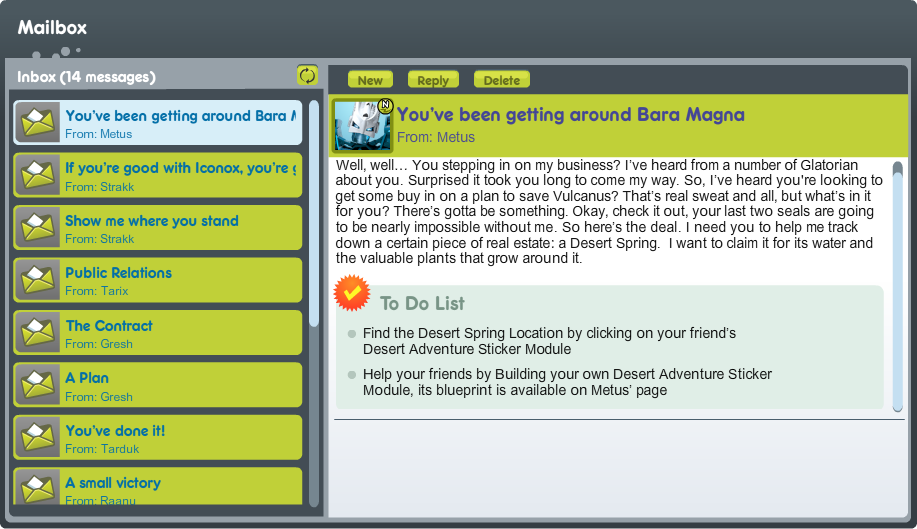Click envelope icon beside 'Public Relations'
Image resolution: width=917 pixels, height=529 pixels.
38,279
